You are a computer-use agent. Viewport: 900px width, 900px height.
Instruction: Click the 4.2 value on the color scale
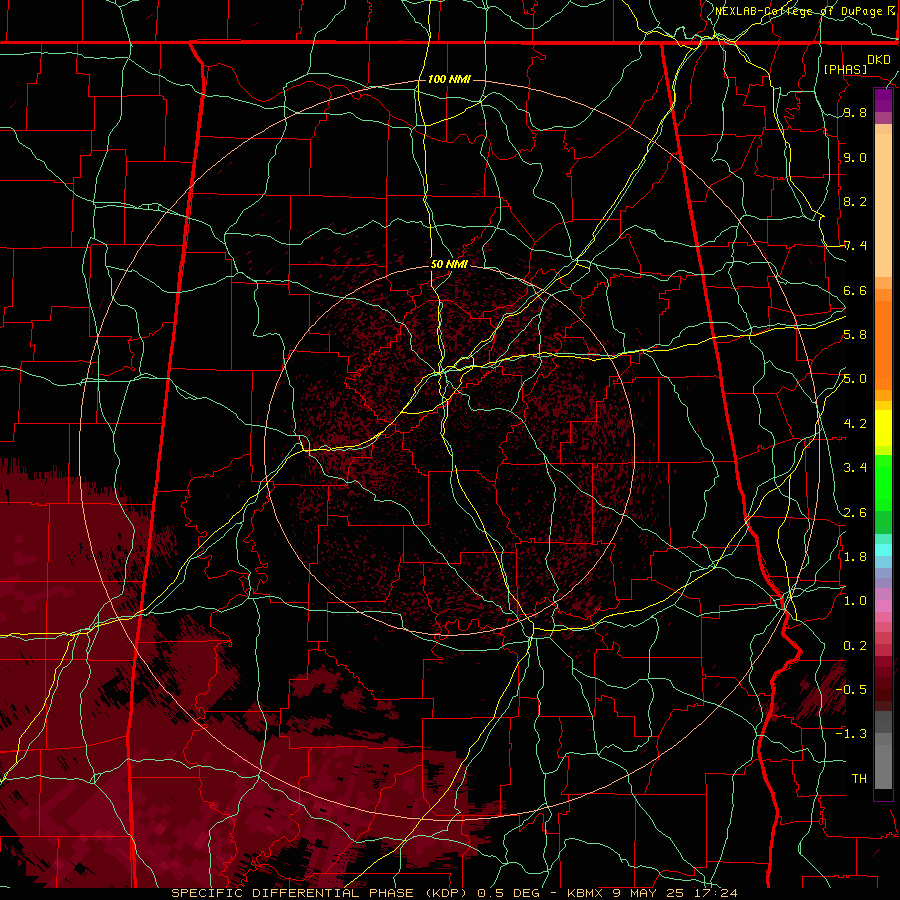(855, 424)
